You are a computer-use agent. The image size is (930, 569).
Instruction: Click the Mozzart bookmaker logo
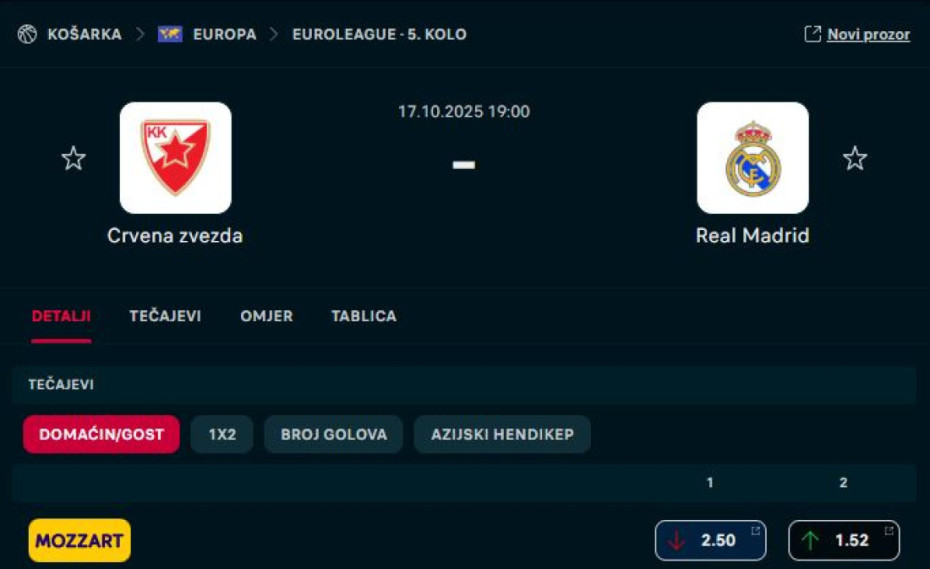pyautogui.click(x=79, y=541)
